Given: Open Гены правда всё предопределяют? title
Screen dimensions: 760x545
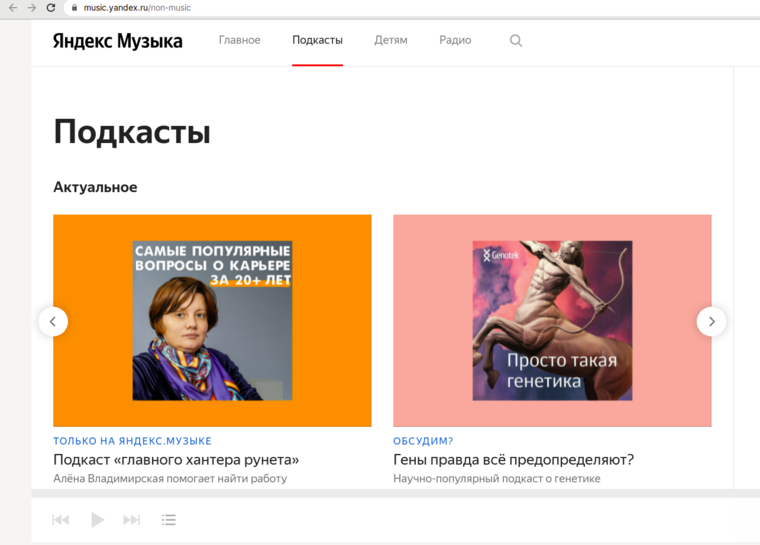Looking at the screenshot, I should 514,460.
